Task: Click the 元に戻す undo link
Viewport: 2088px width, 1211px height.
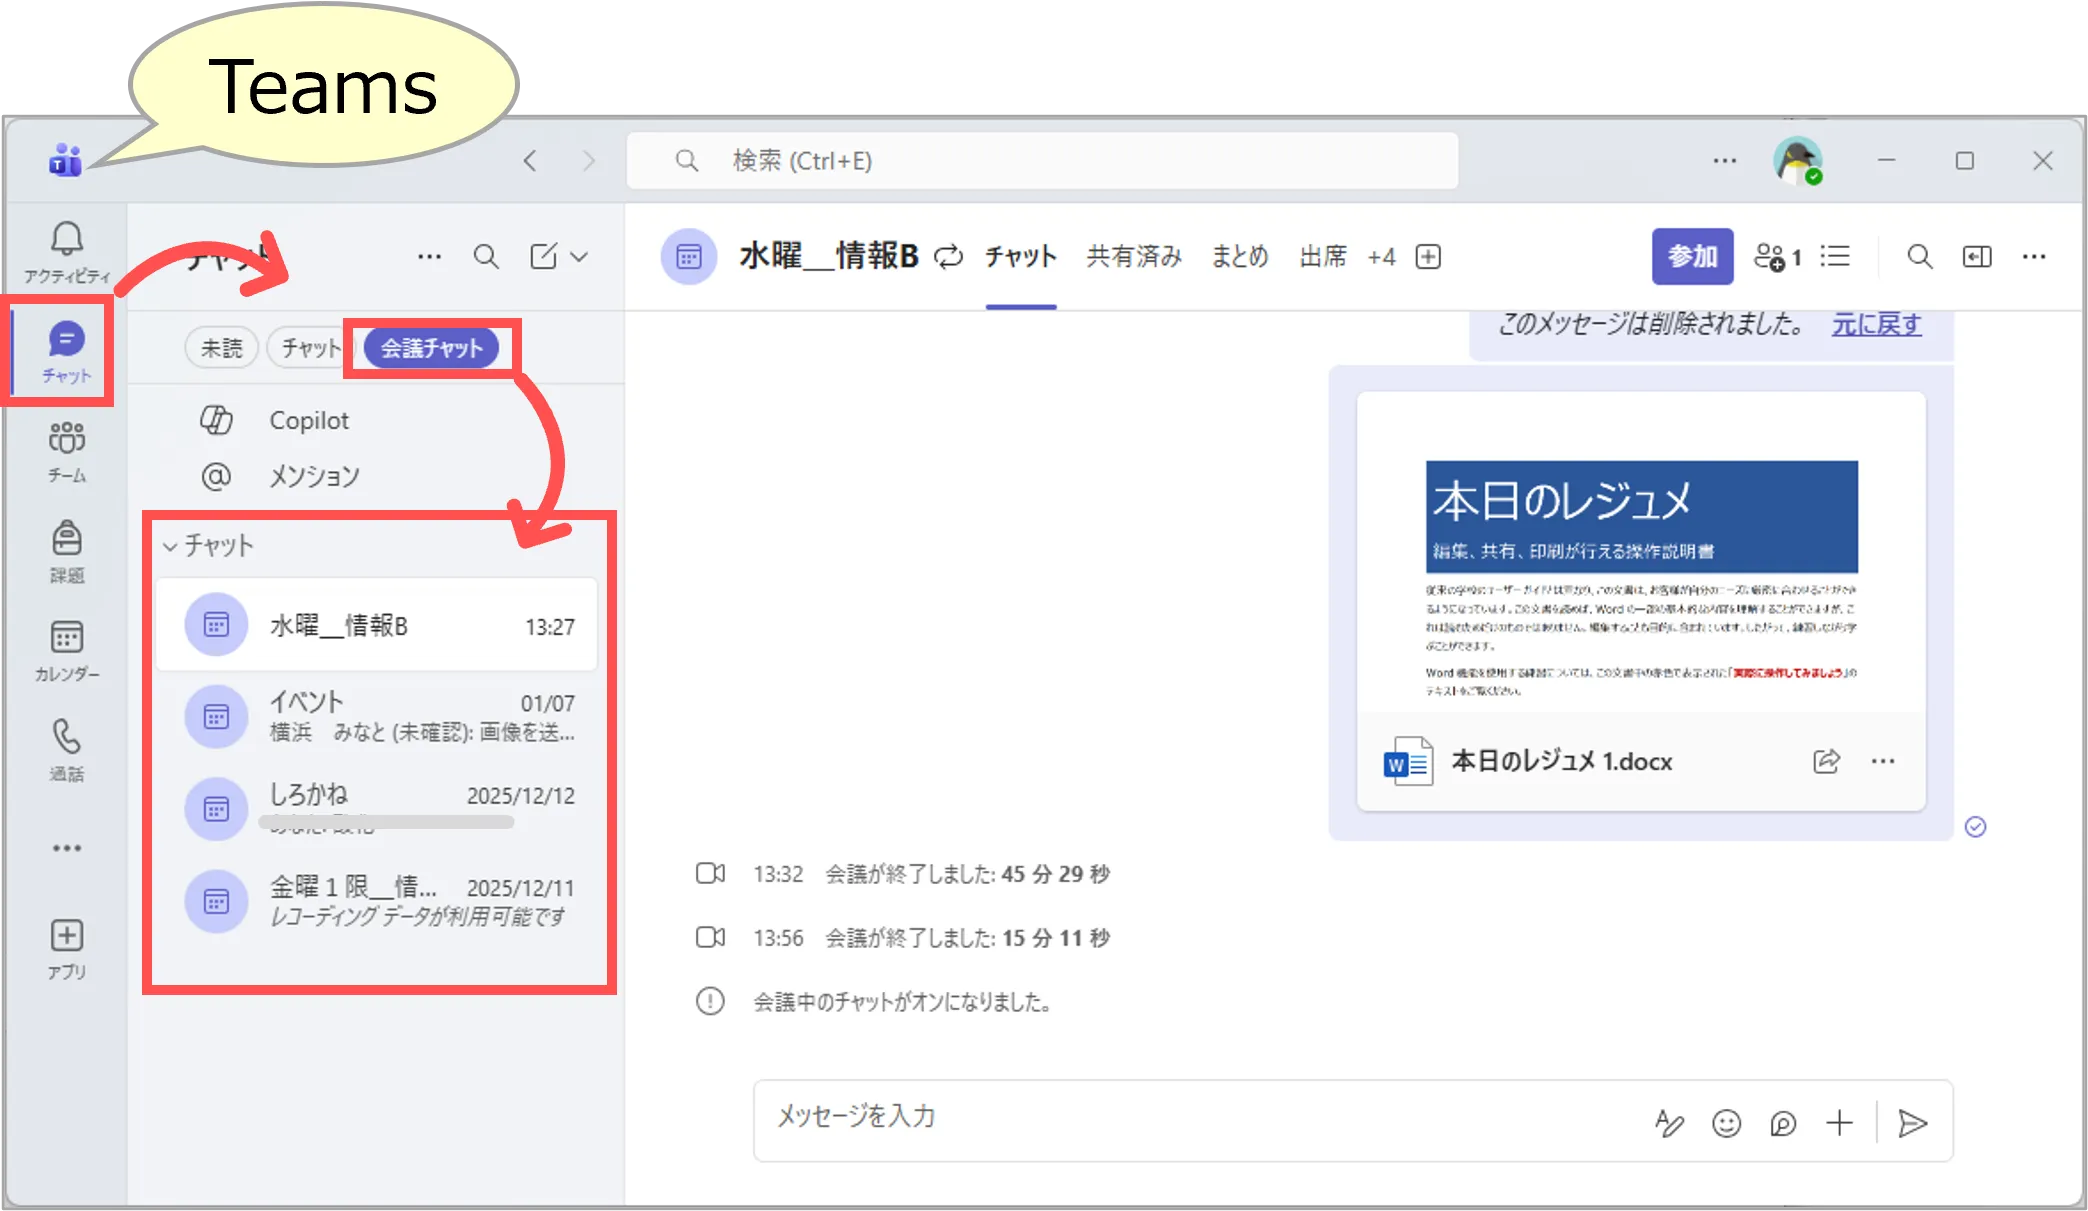Action: [x=1876, y=324]
